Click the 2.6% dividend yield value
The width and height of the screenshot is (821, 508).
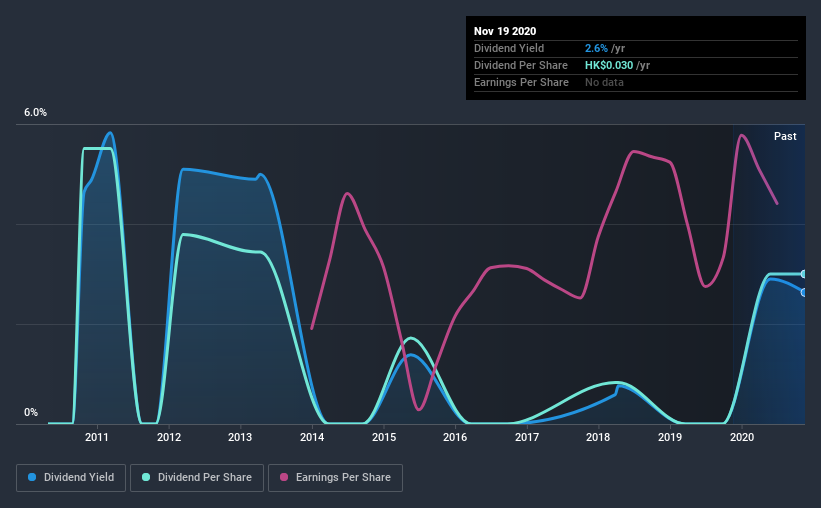click(x=596, y=48)
